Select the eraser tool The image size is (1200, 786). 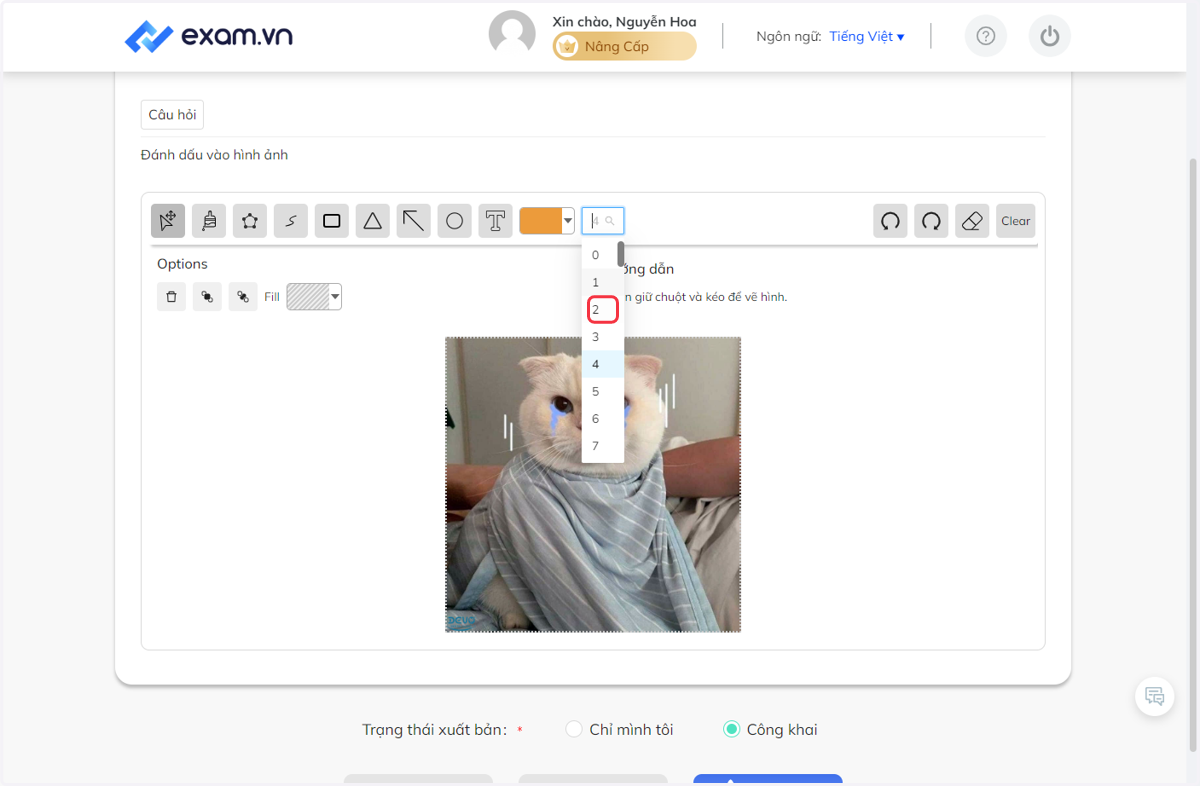[x=972, y=221]
